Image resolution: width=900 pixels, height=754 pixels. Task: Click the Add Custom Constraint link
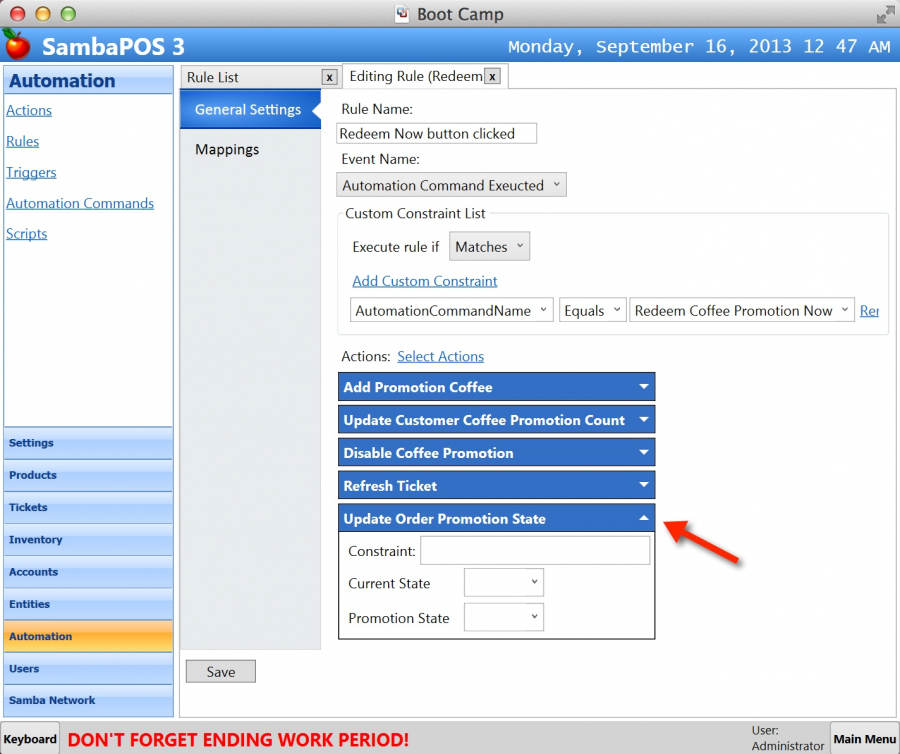point(425,281)
